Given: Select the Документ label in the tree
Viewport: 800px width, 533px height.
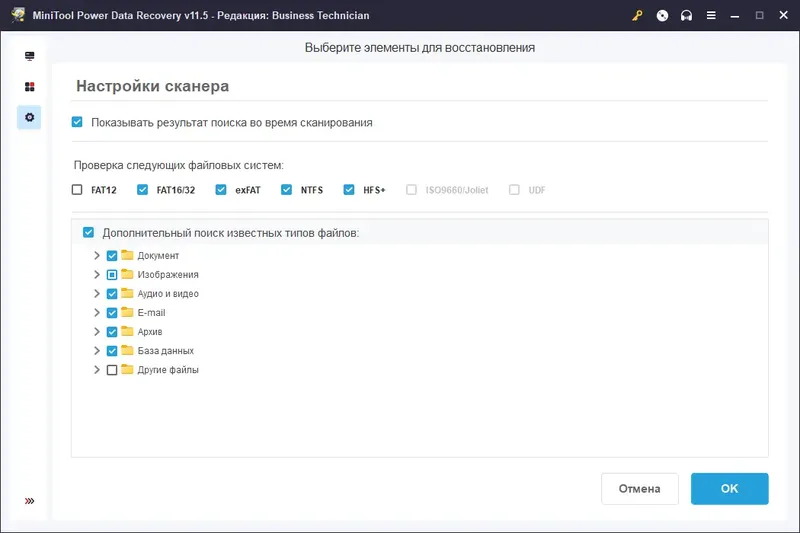Looking at the screenshot, I should (x=158, y=256).
